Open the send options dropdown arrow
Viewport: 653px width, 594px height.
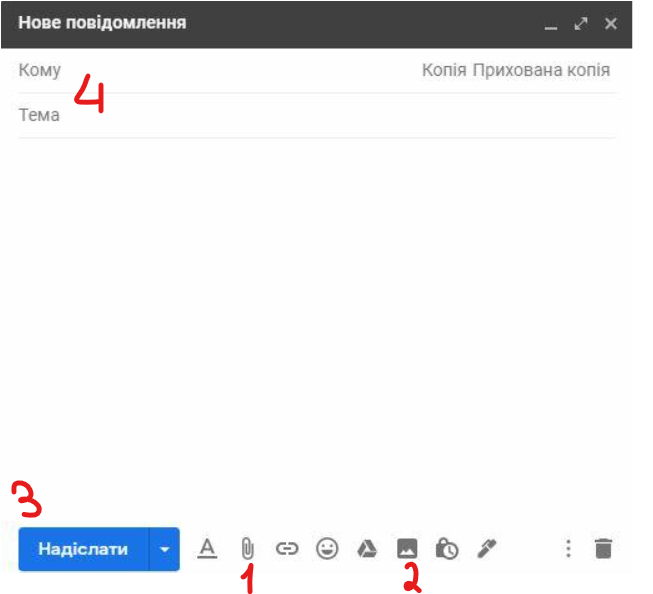pyautogui.click(x=165, y=549)
